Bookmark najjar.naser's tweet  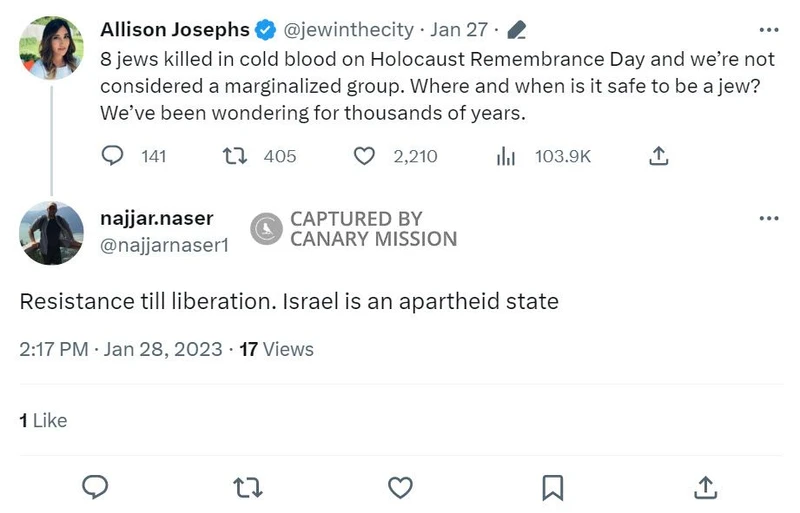[552, 487]
